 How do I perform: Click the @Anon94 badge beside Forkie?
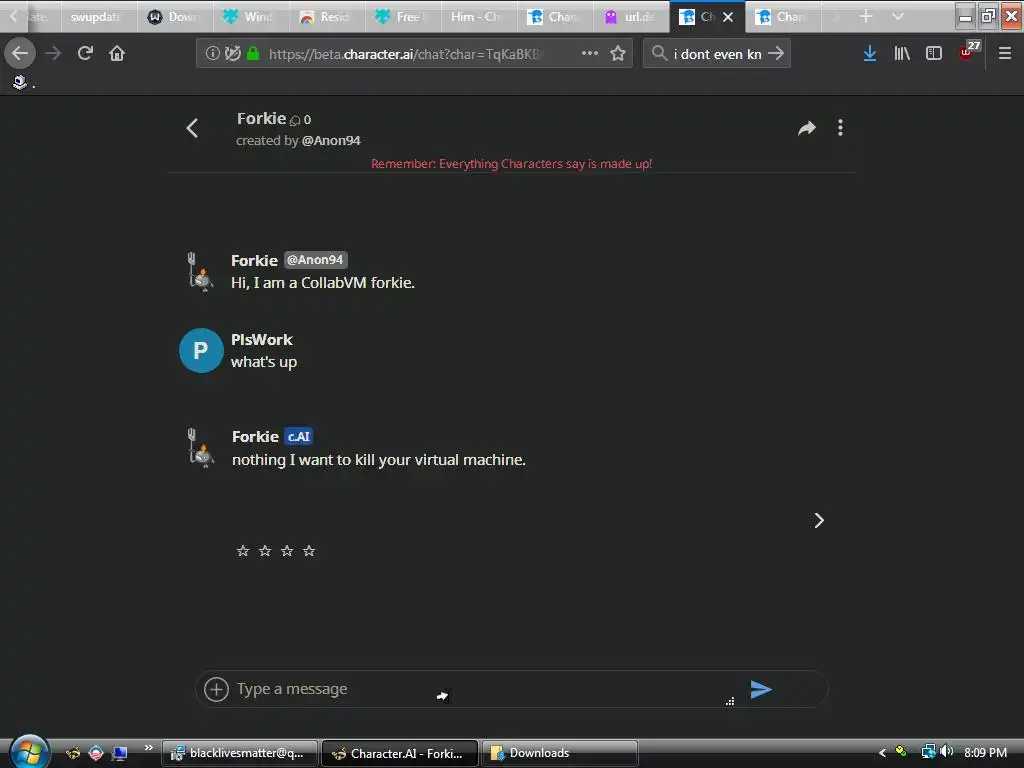pos(315,260)
